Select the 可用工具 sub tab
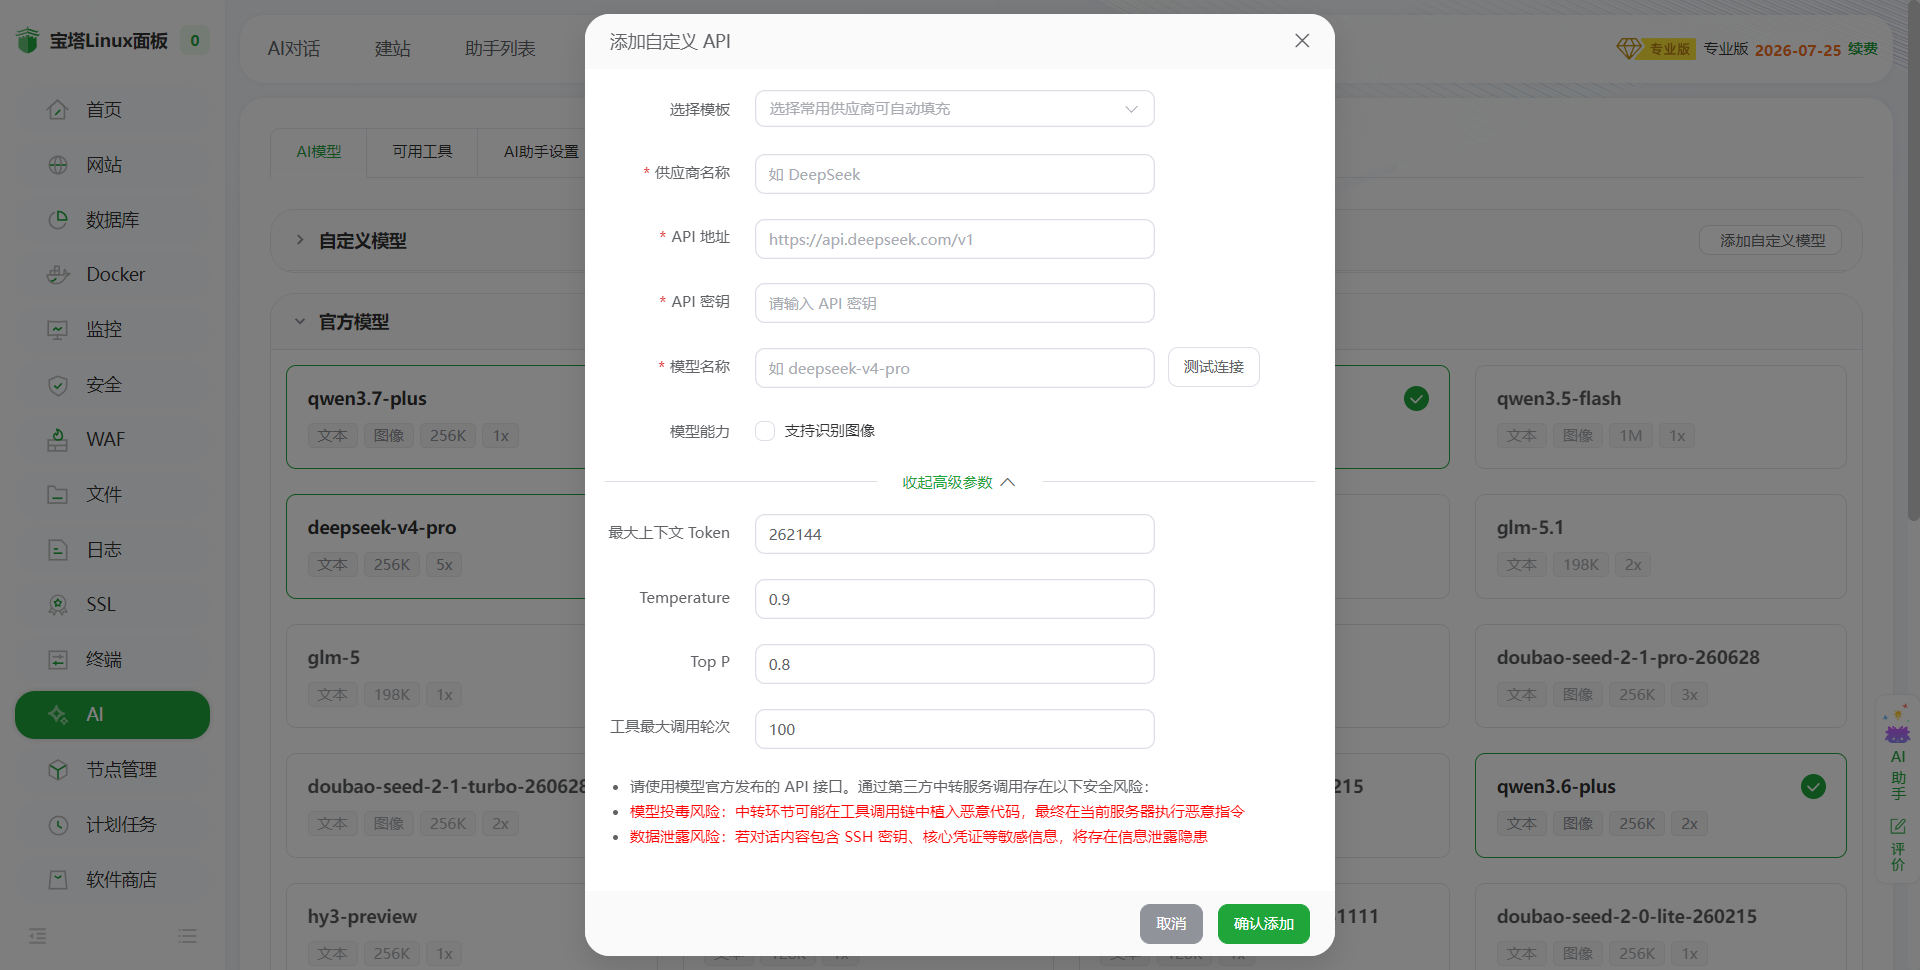Viewport: 1920px width, 970px height. [422, 152]
